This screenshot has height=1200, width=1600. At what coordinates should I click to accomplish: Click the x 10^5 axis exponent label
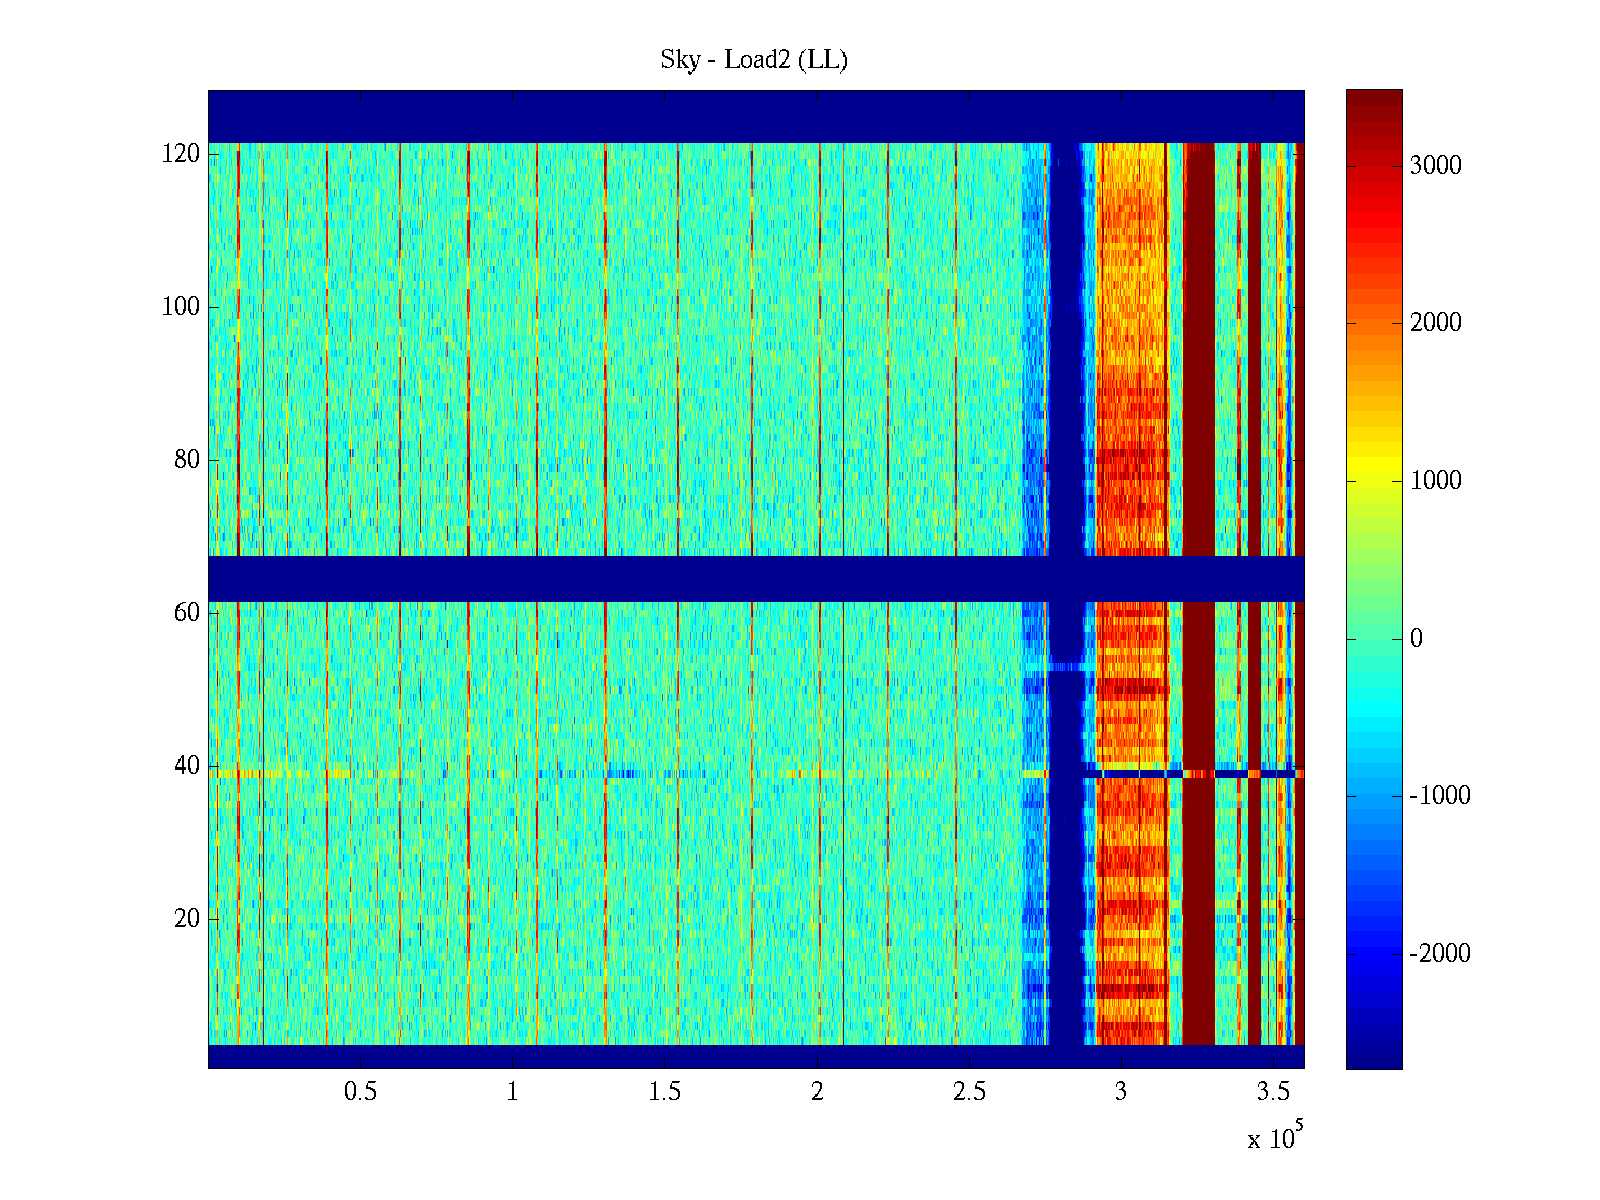click(1275, 1138)
